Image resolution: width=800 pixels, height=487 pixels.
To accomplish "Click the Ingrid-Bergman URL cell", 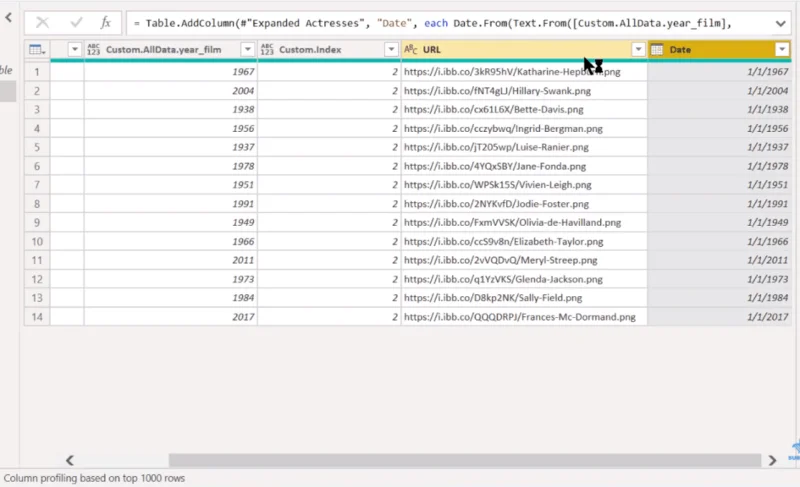I will (x=524, y=129).
